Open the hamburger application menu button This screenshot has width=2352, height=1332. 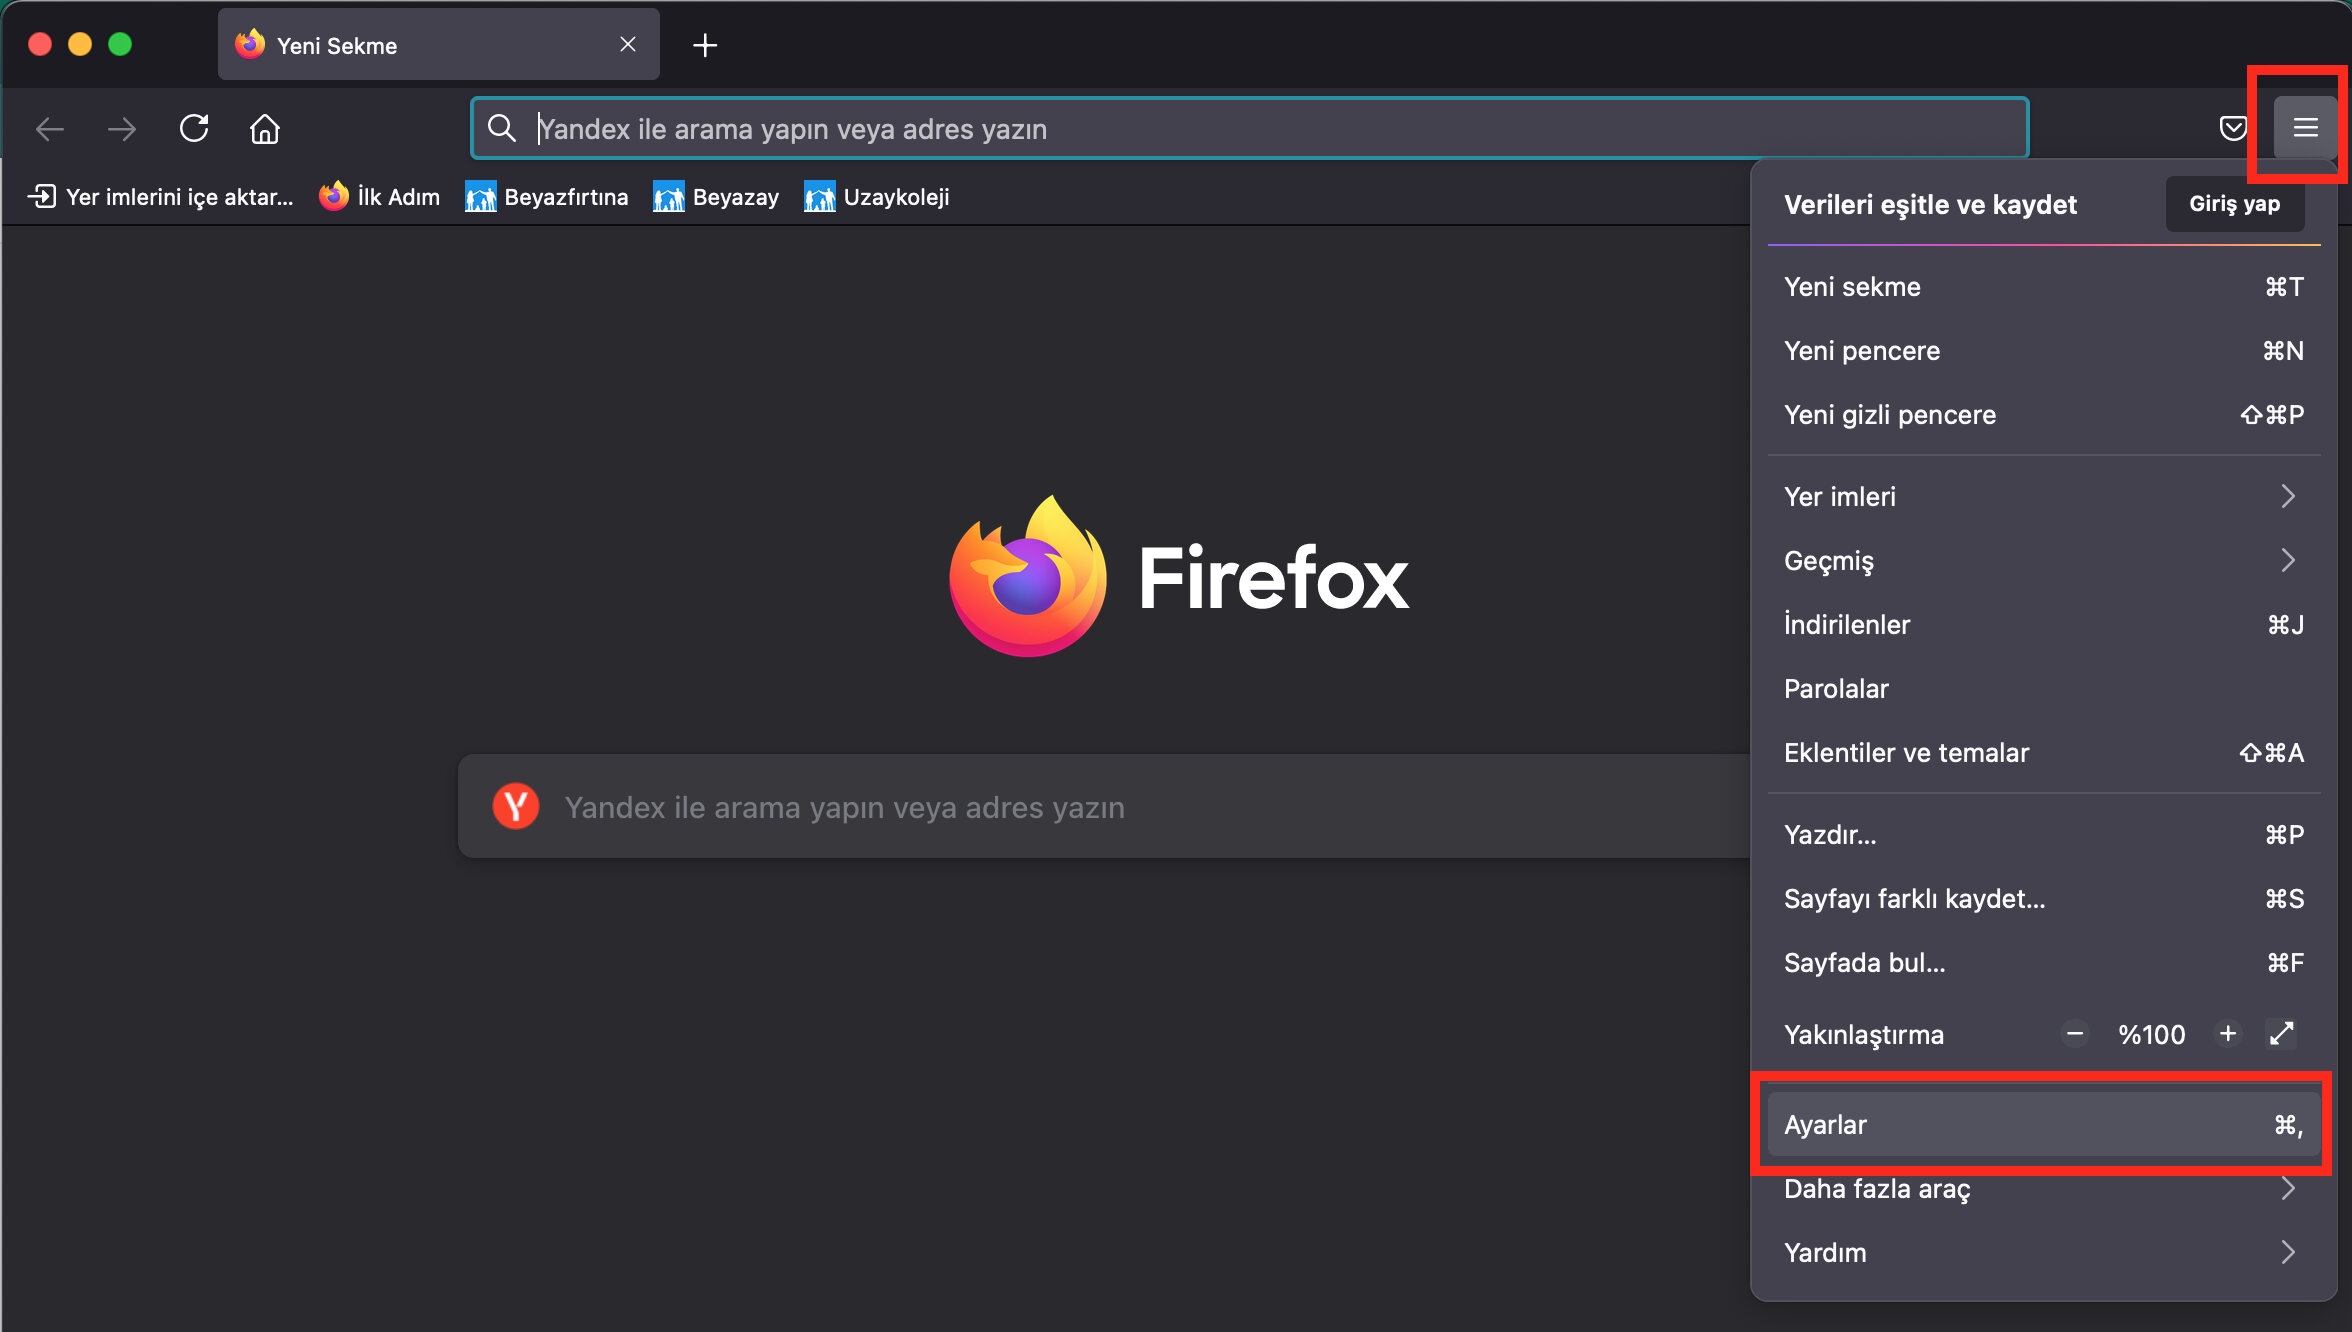(x=2305, y=128)
